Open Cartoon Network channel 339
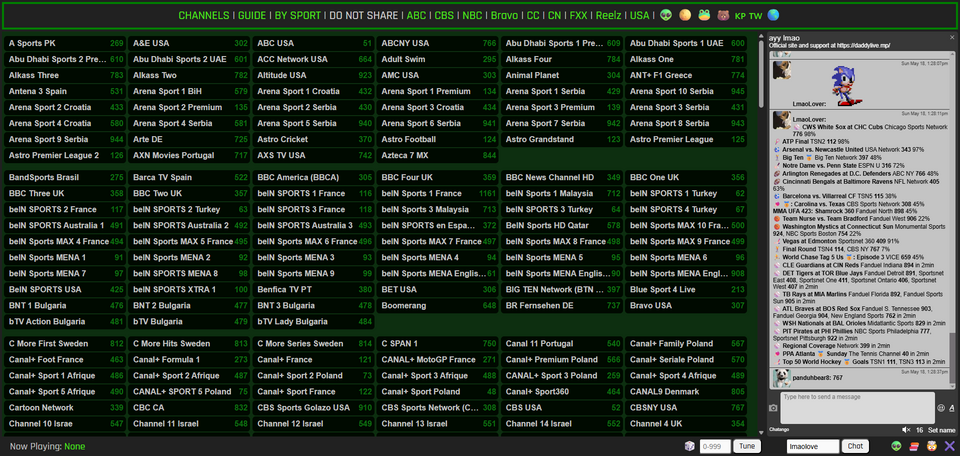 [x=66, y=408]
